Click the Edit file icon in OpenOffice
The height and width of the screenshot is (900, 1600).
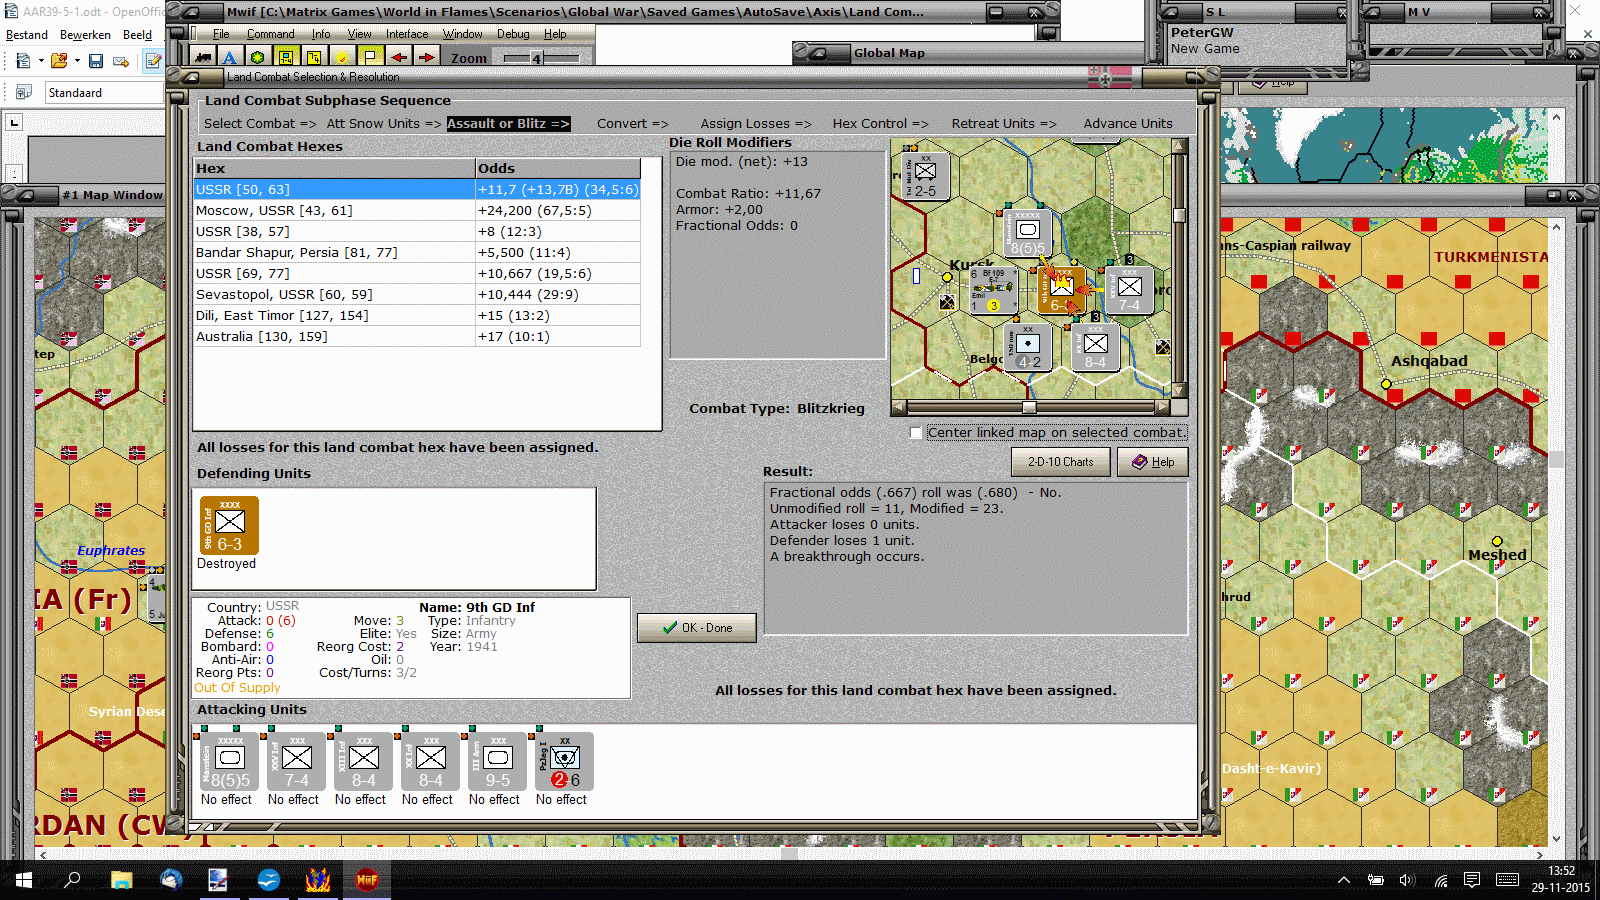click(x=153, y=61)
